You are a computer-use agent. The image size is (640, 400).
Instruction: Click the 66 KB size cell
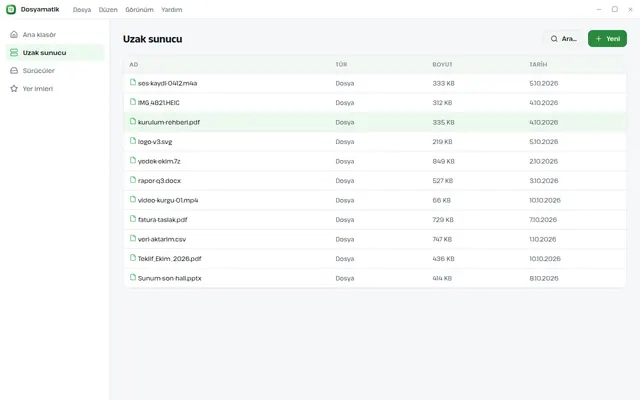pos(441,200)
